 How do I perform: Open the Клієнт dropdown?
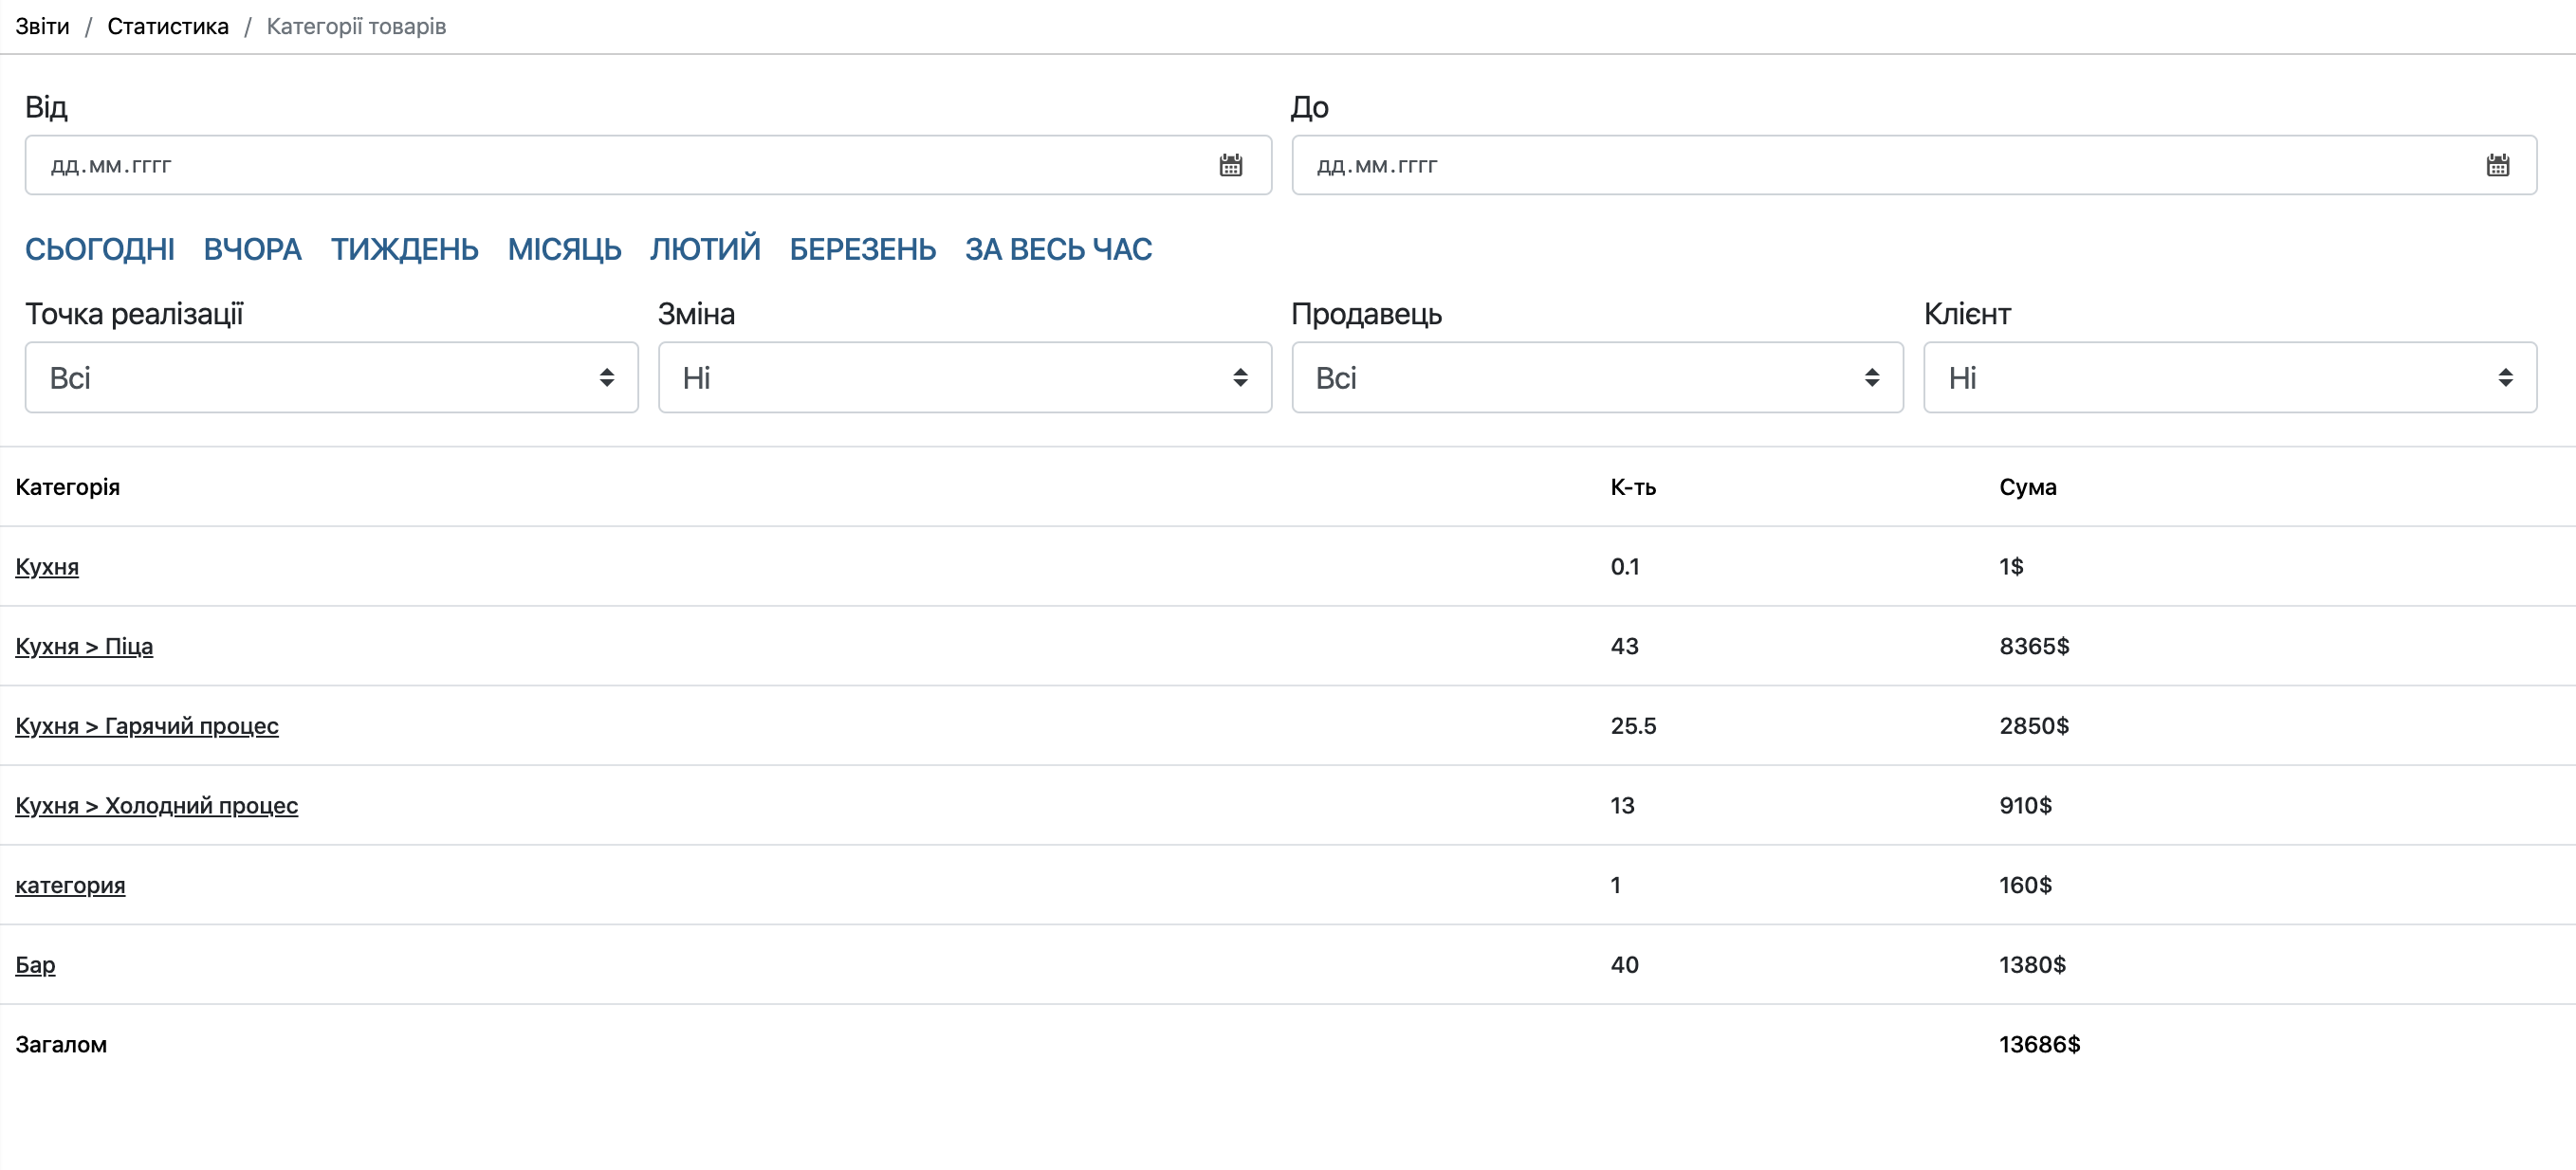tap(2230, 378)
